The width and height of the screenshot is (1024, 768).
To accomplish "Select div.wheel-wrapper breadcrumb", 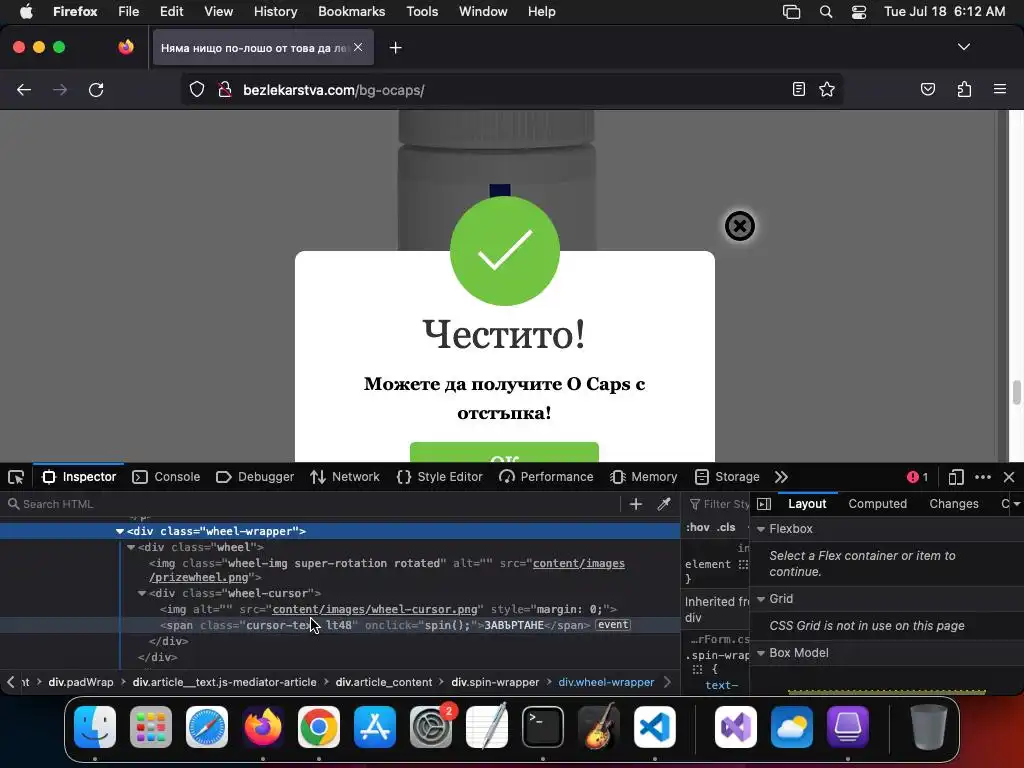I will pyautogui.click(x=606, y=682).
